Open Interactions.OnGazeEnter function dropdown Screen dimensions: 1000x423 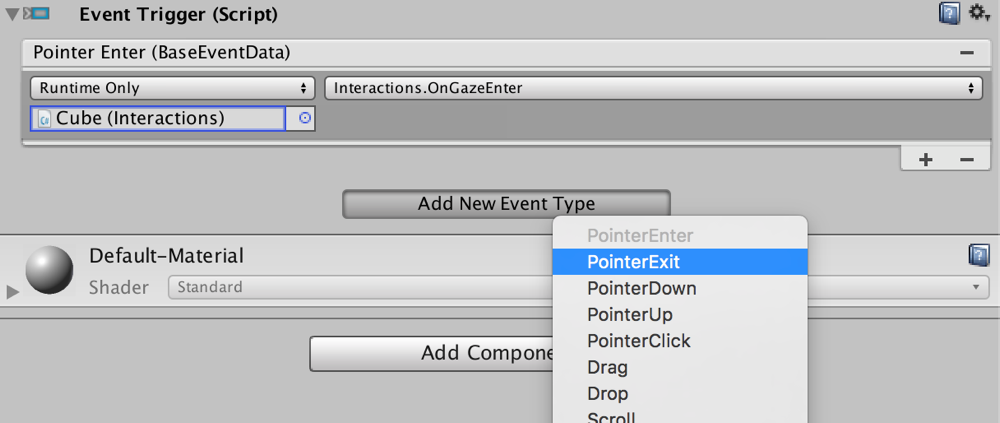[653, 88]
